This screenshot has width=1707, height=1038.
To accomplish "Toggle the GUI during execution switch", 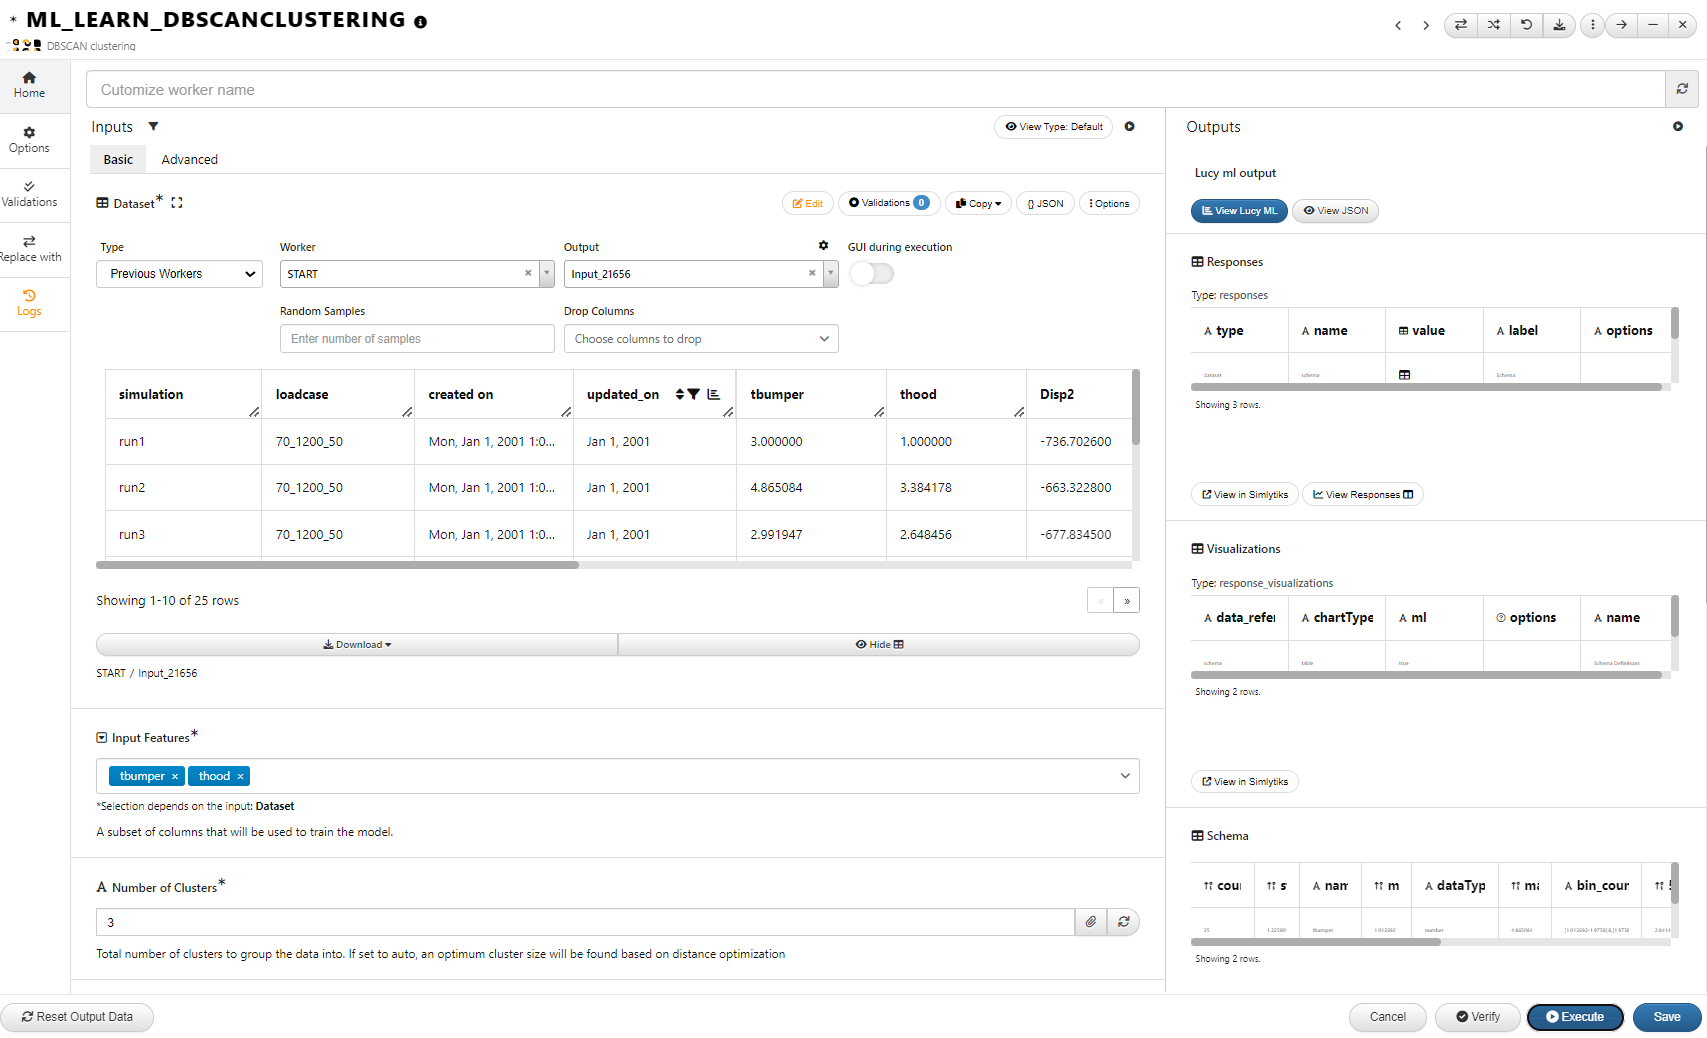I will [x=871, y=274].
